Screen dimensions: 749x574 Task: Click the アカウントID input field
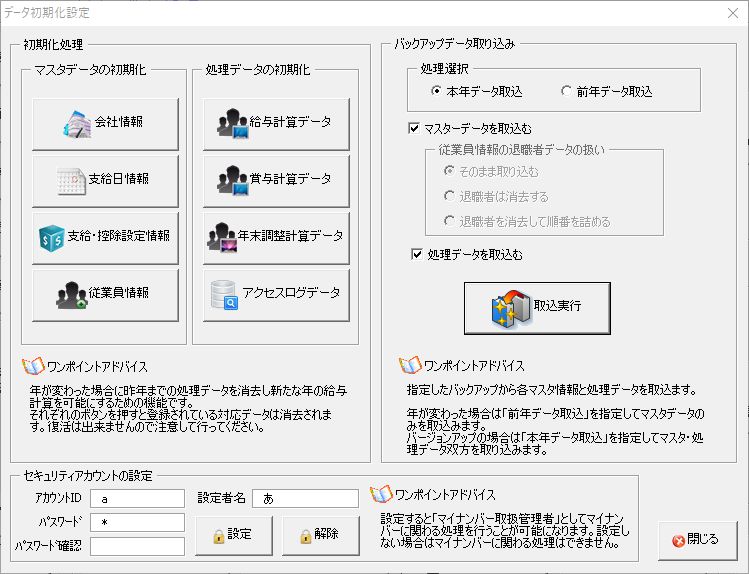pyautogui.click(x=137, y=498)
